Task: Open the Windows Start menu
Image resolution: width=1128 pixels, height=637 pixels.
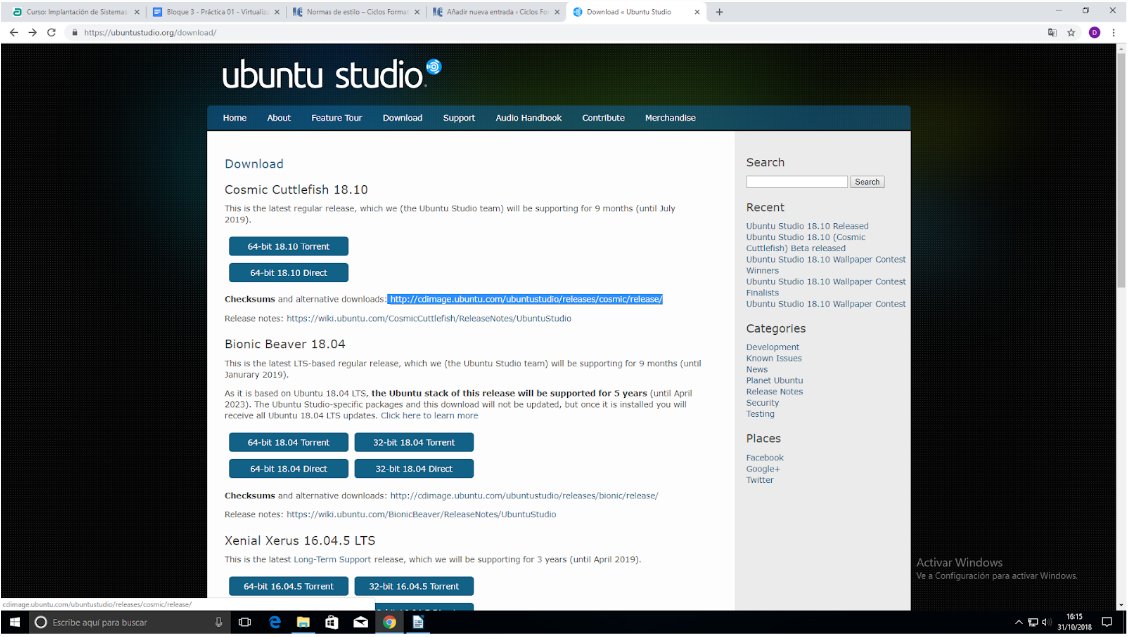Action: pyautogui.click(x=14, y=622)
